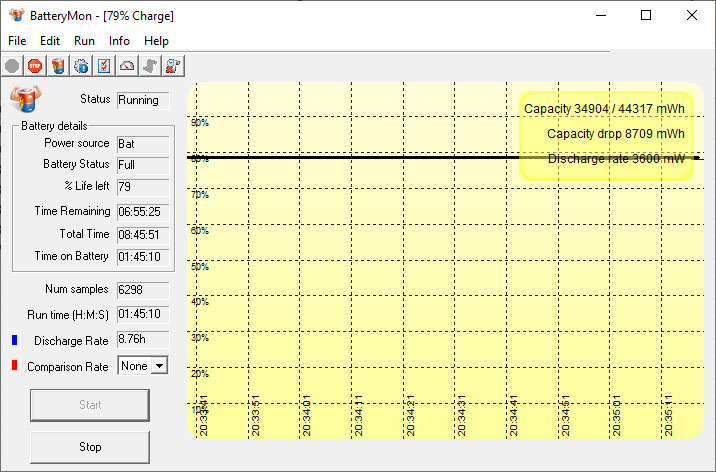Click the Discharge rate 3600 mW text
This screenshot has height=472, width=716.
[x=616, y=159]
